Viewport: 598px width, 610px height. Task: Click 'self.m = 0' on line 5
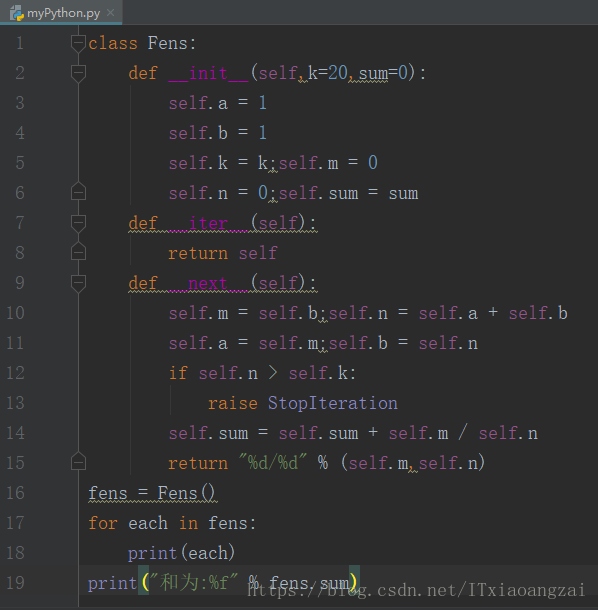pyautogui.click(x=328, y=163)
